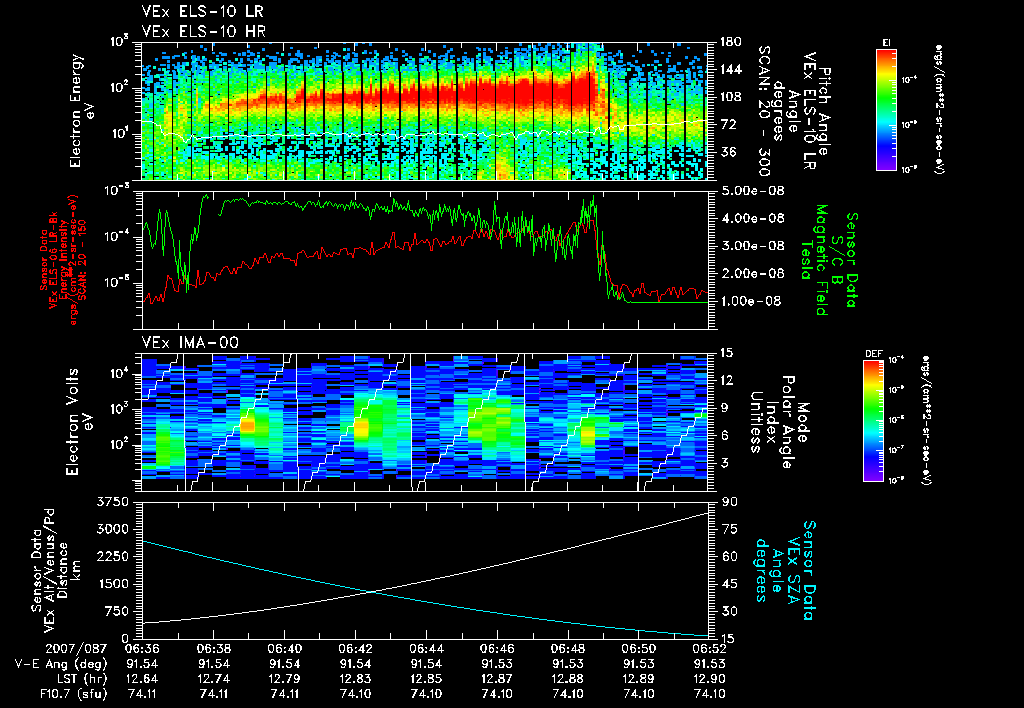Click the pitch angle tick '108'
Image resolution: width=1024 pixels, height=708 pixels.
pos(730,97)
